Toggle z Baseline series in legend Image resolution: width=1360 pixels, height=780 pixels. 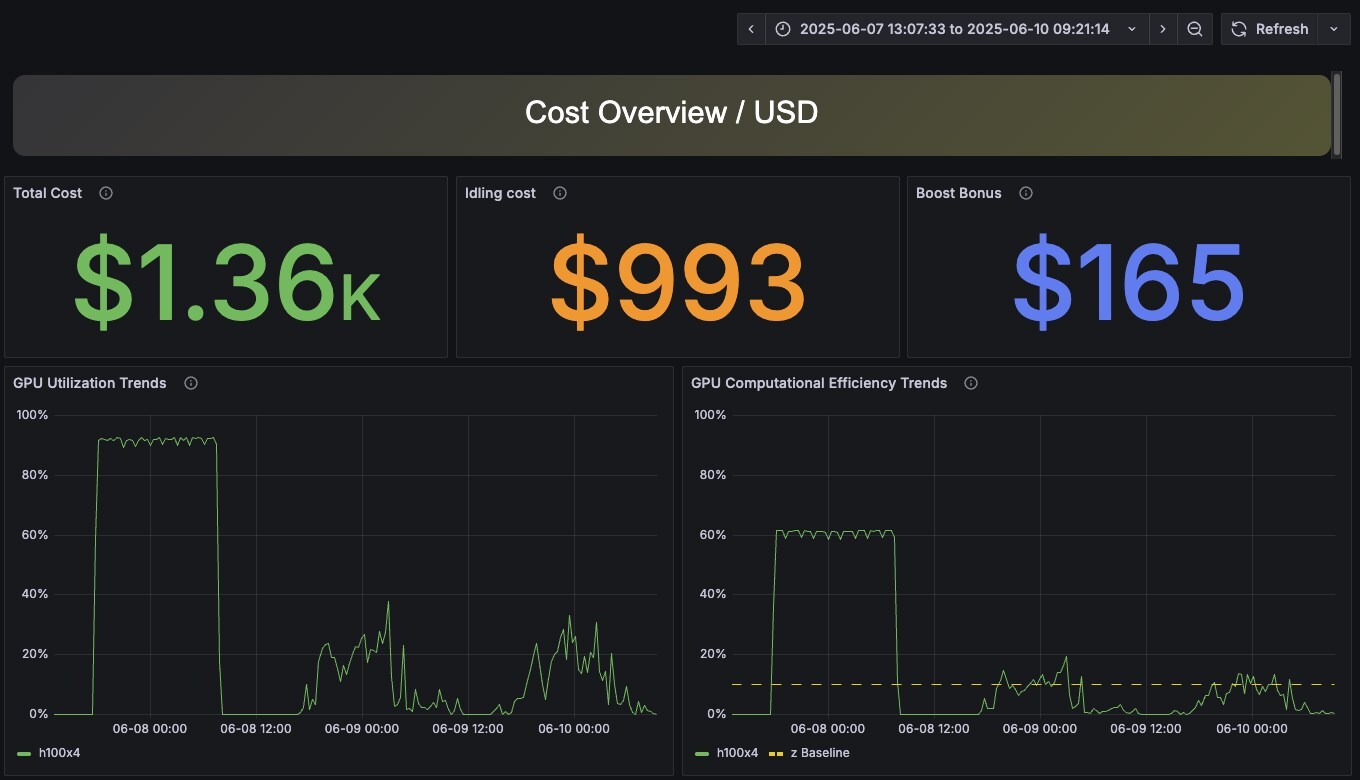tap(825, 753)
